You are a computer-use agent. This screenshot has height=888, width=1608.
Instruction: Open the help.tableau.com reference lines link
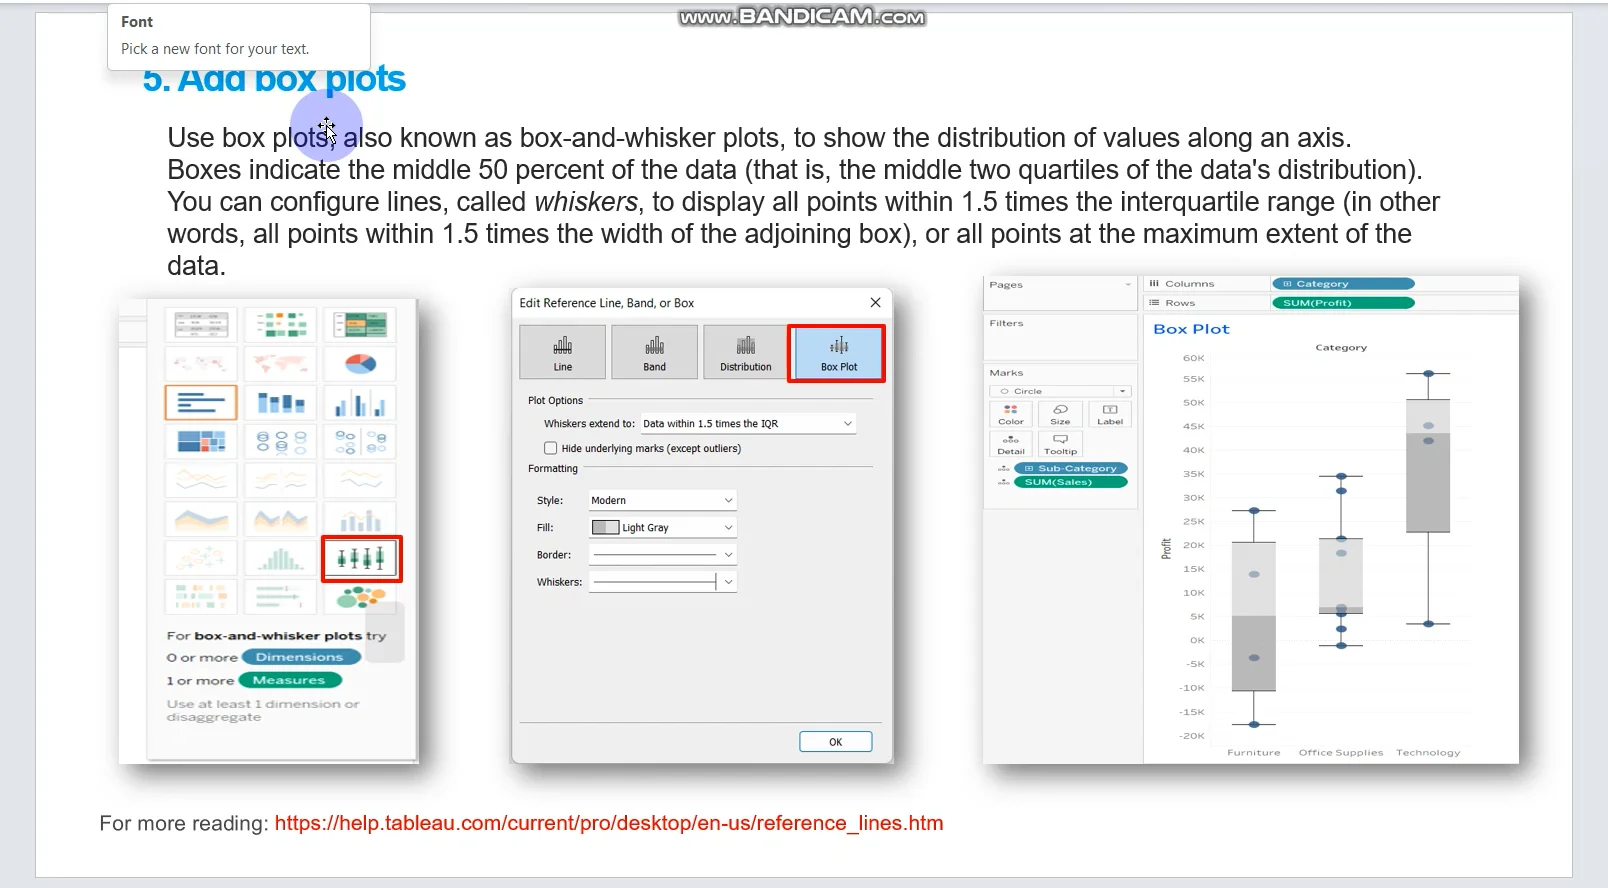coord(609,823)
